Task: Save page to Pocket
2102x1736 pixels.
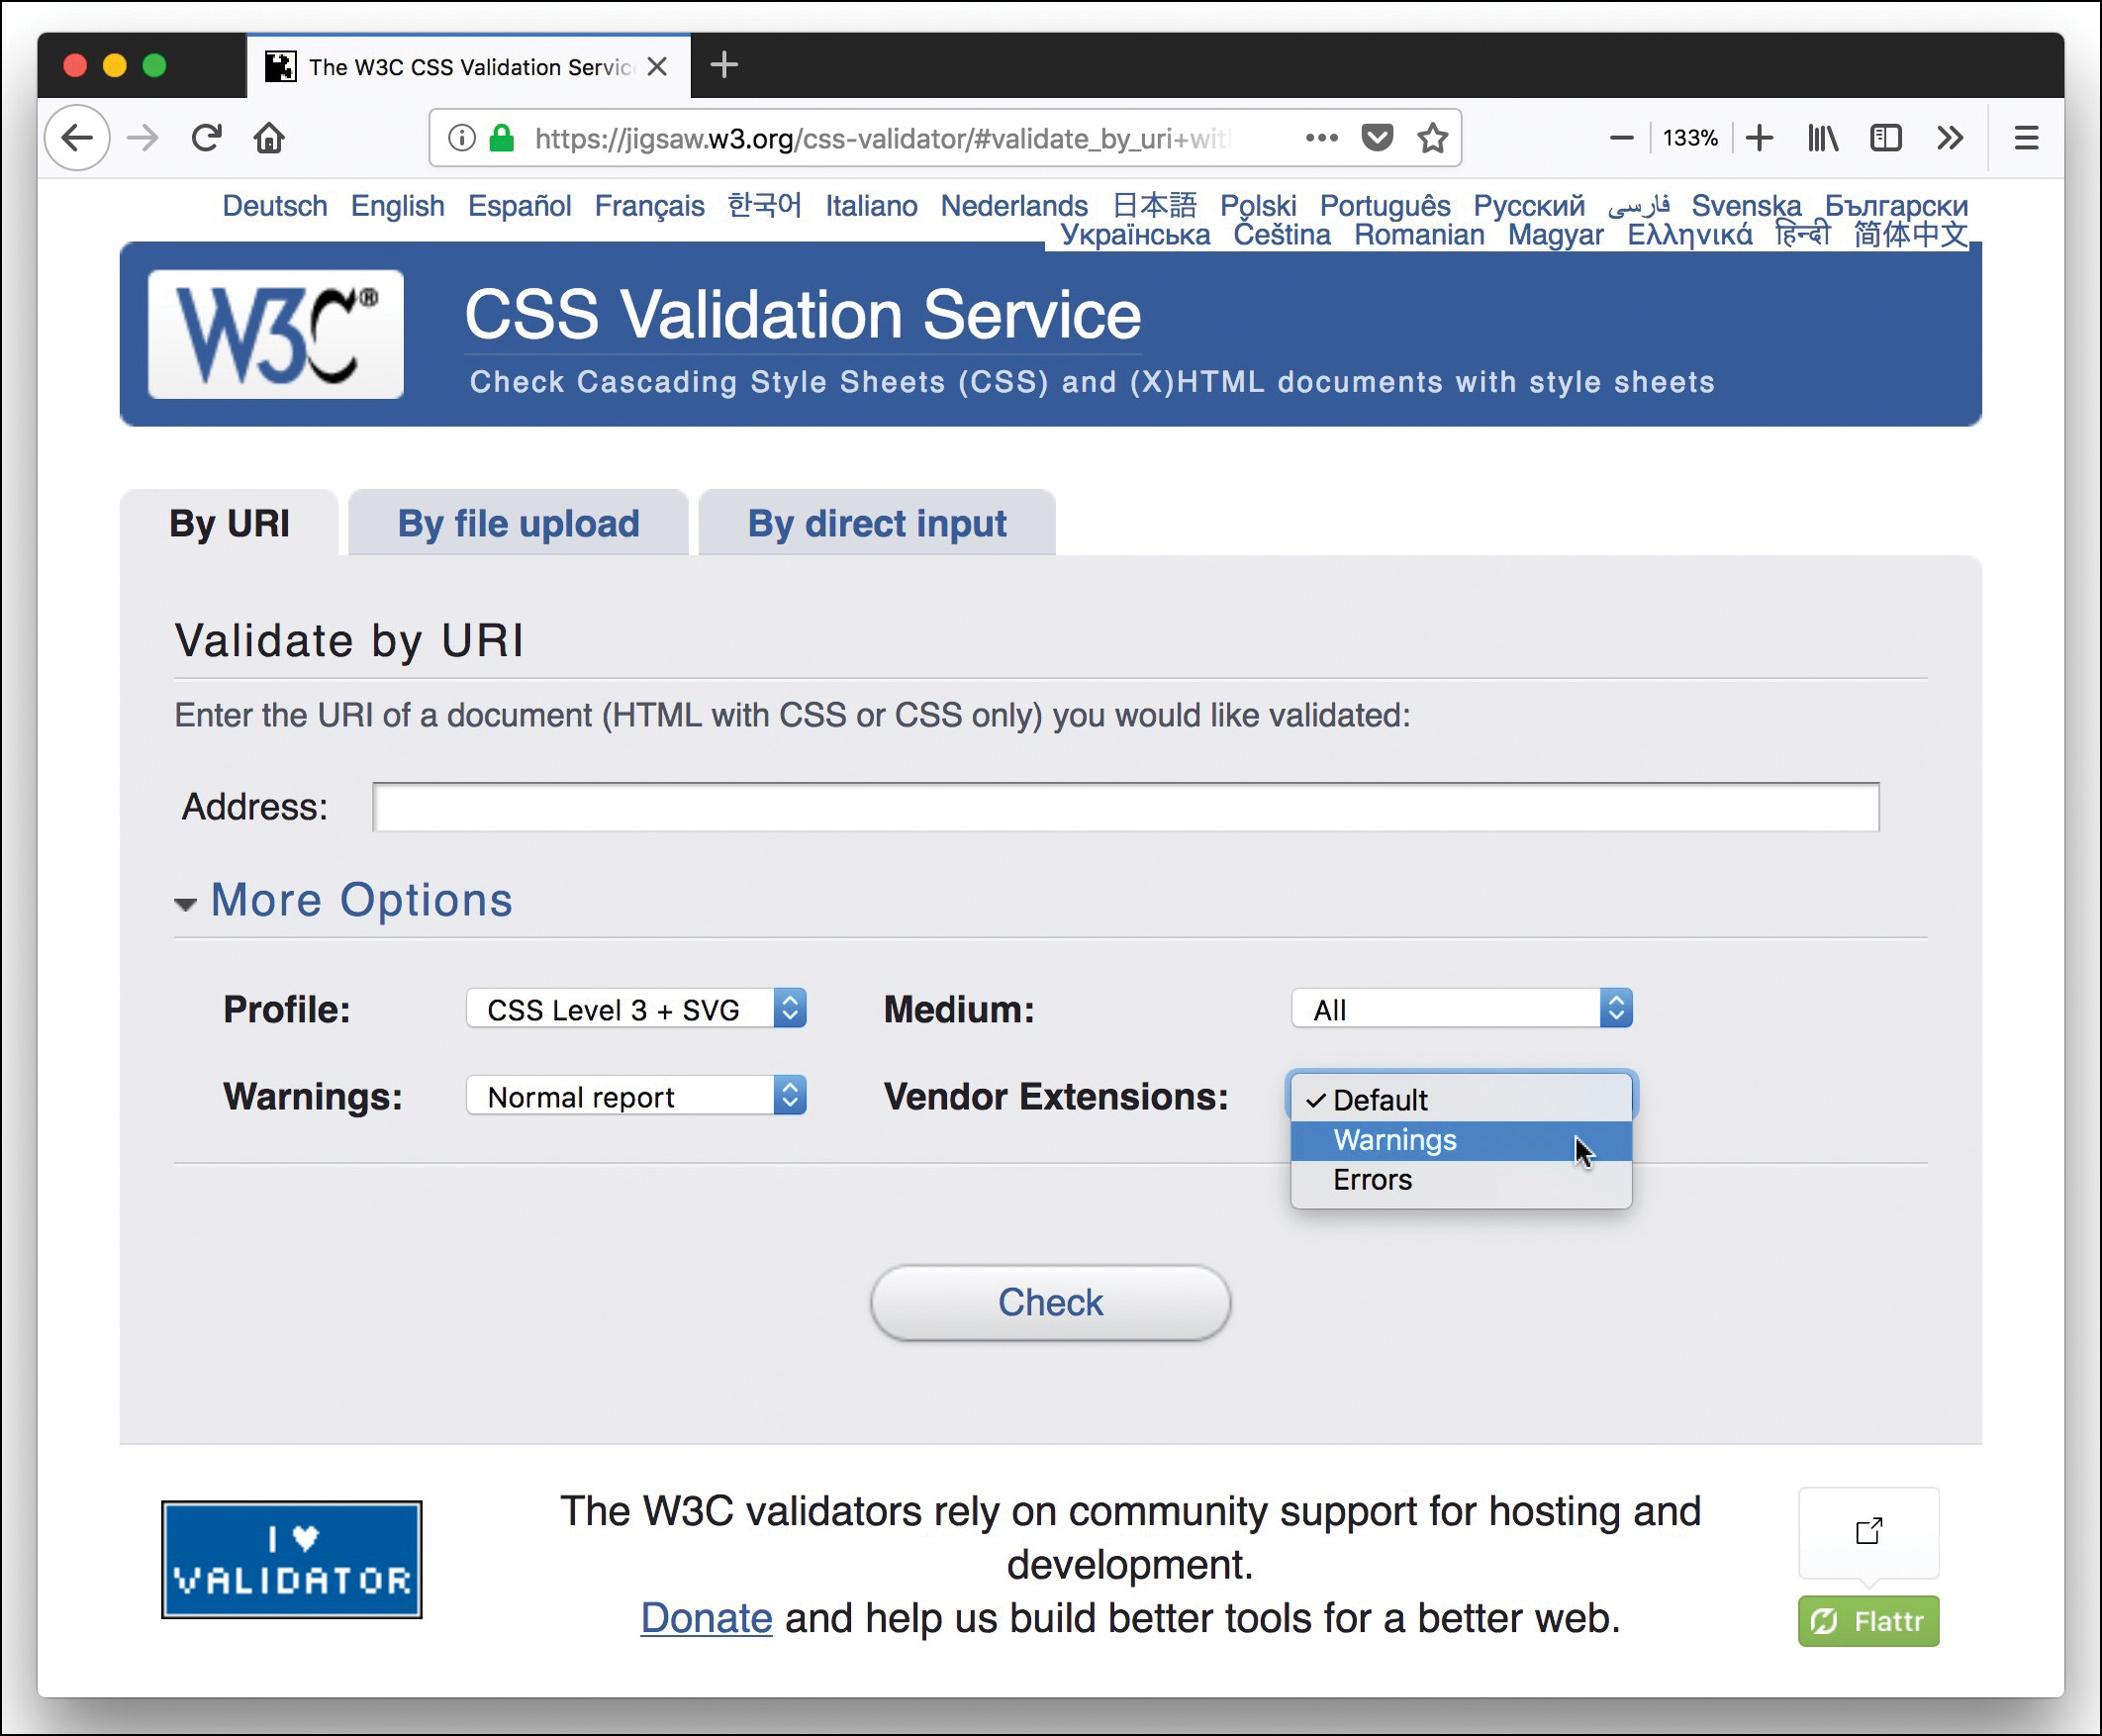Action: click(x=1378, y=137)
